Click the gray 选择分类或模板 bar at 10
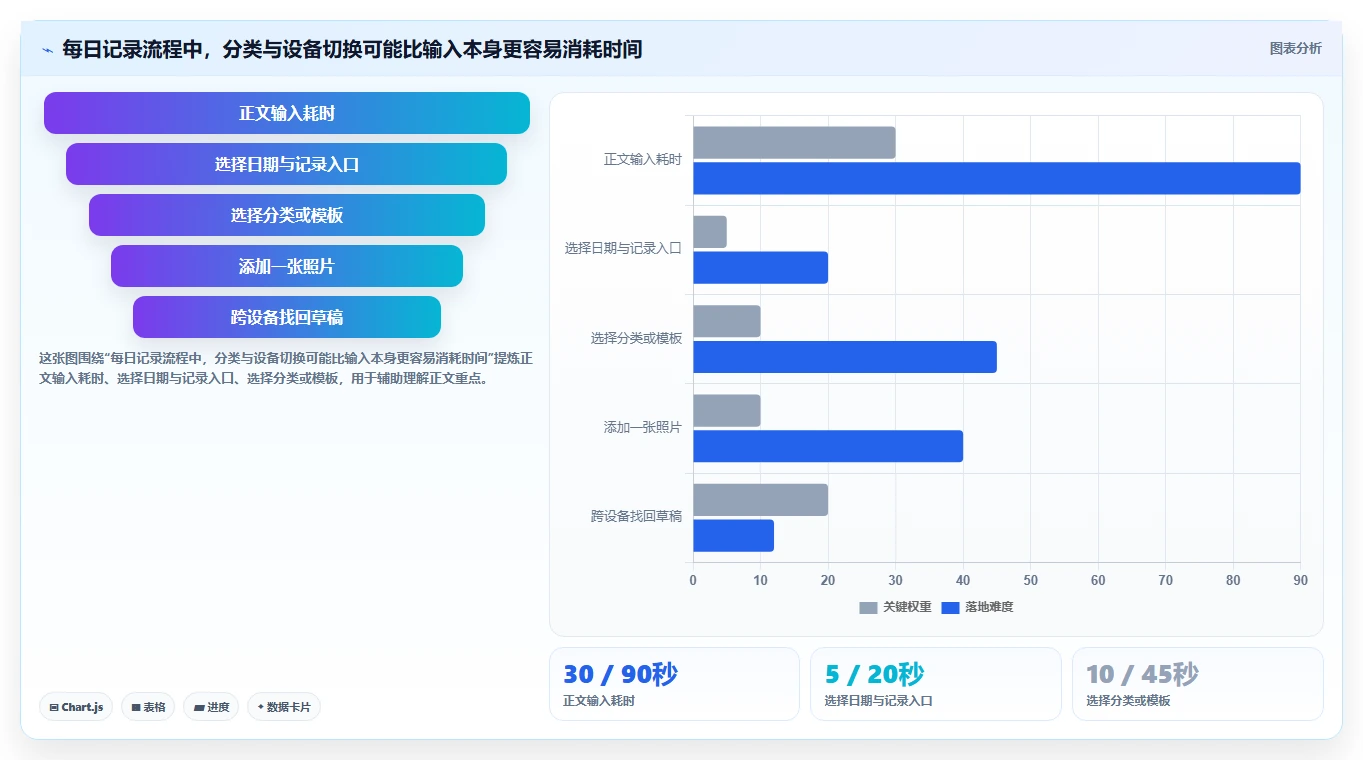The image size is (1363, 760). tap(727, 321)
